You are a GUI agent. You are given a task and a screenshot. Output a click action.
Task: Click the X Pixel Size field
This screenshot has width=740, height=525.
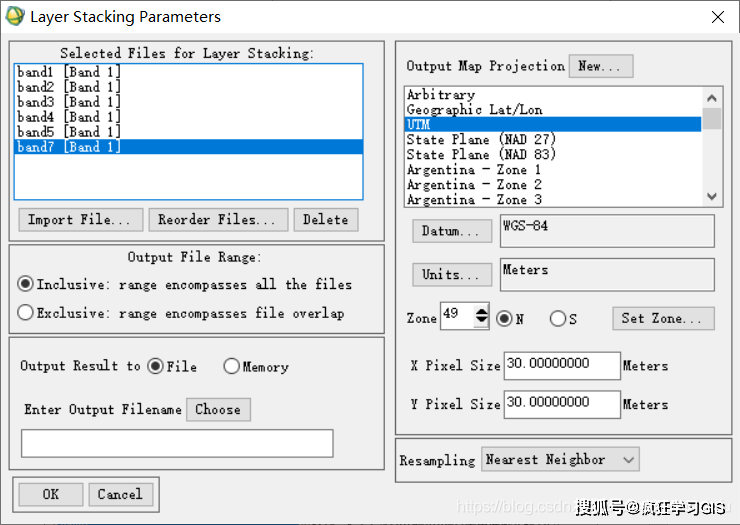click(x=561, y=365)
